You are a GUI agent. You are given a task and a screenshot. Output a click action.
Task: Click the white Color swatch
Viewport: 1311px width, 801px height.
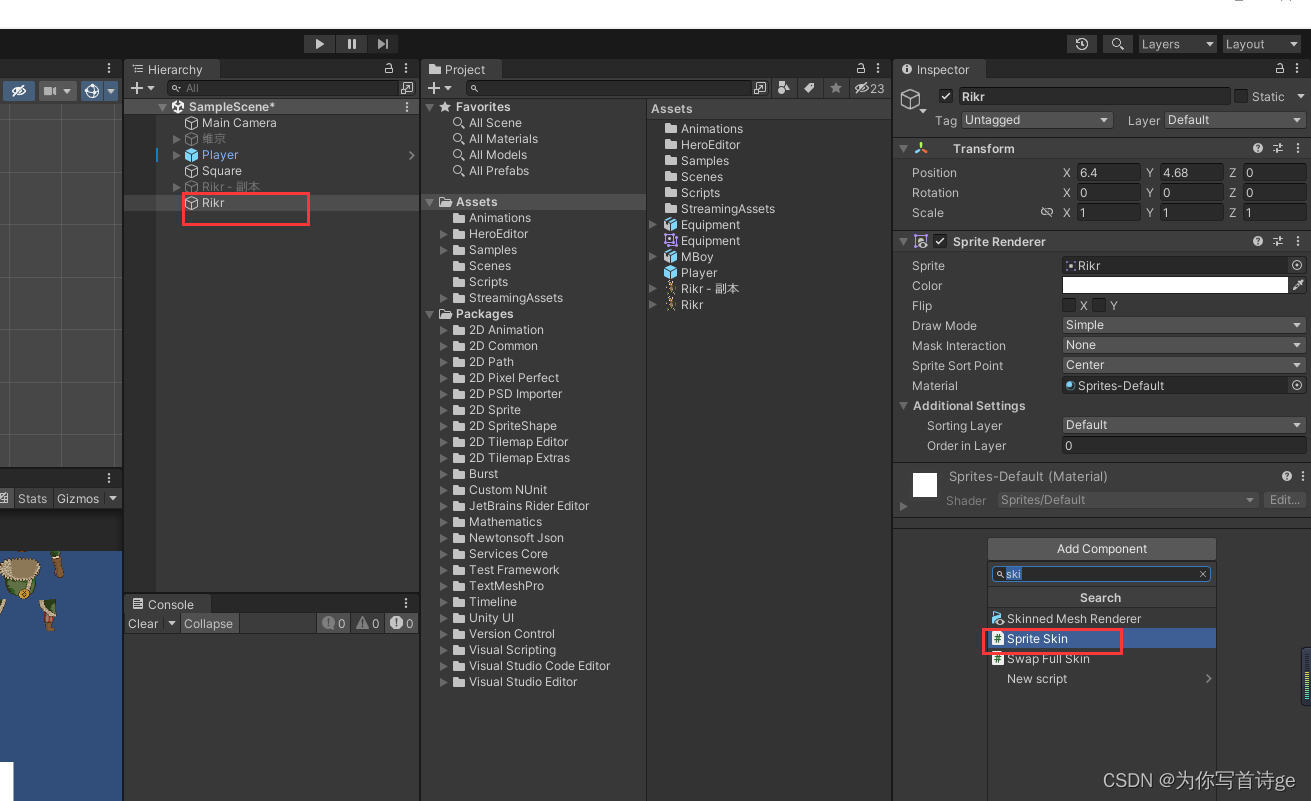(1175, 286)
